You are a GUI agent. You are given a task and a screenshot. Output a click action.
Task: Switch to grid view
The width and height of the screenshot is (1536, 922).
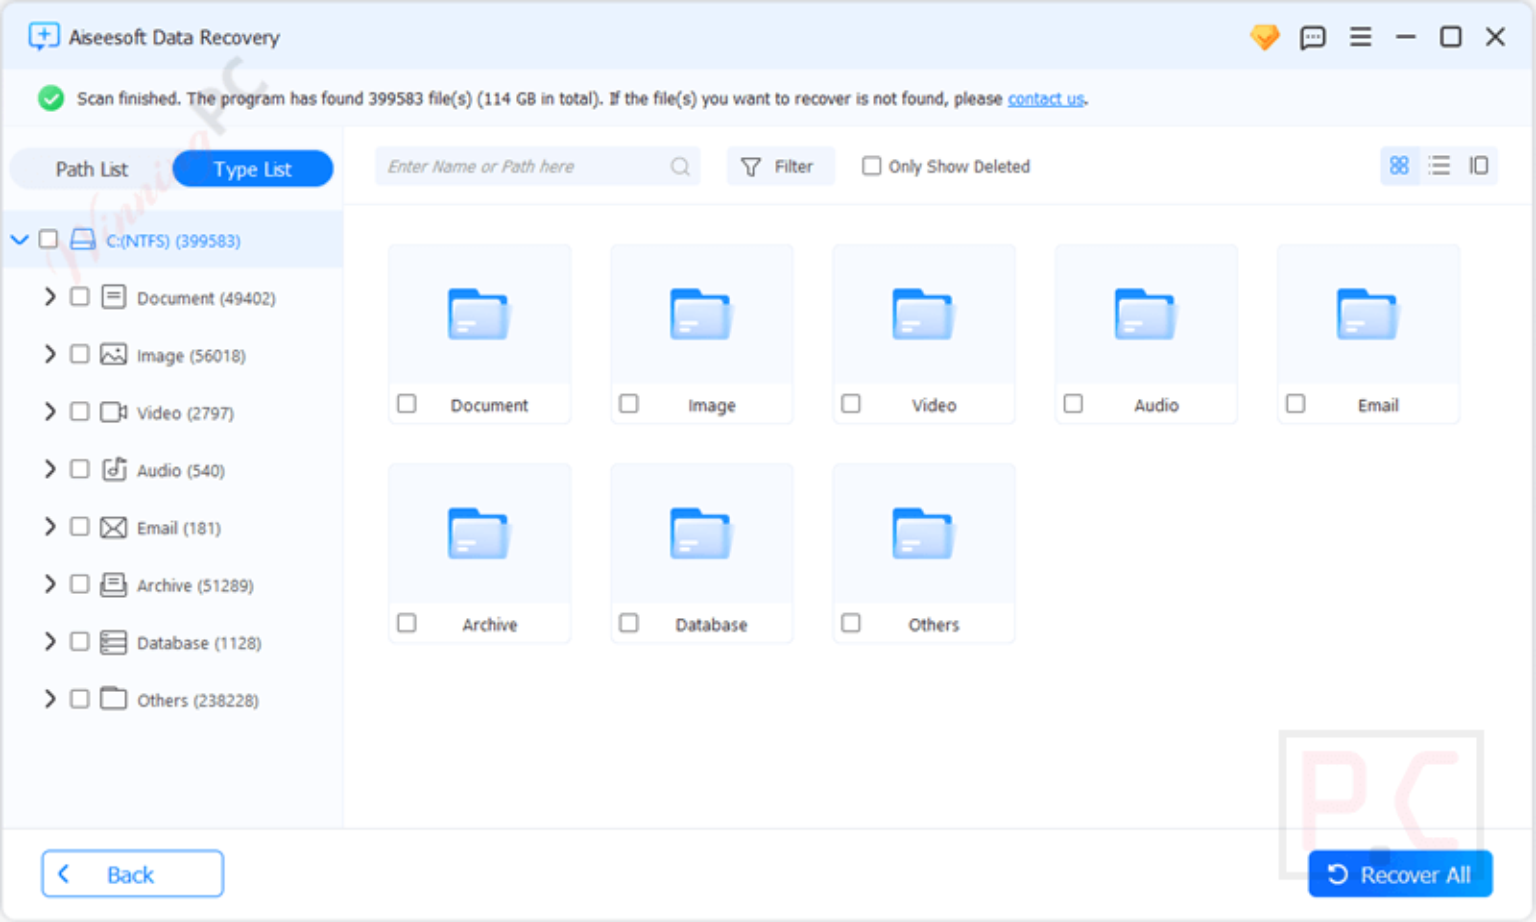point(1399,166)
